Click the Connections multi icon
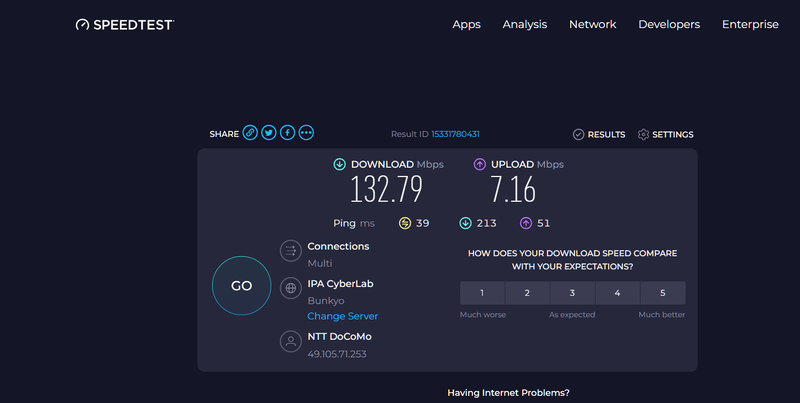This screenshot has width=800, height=403. pos(290,251)
